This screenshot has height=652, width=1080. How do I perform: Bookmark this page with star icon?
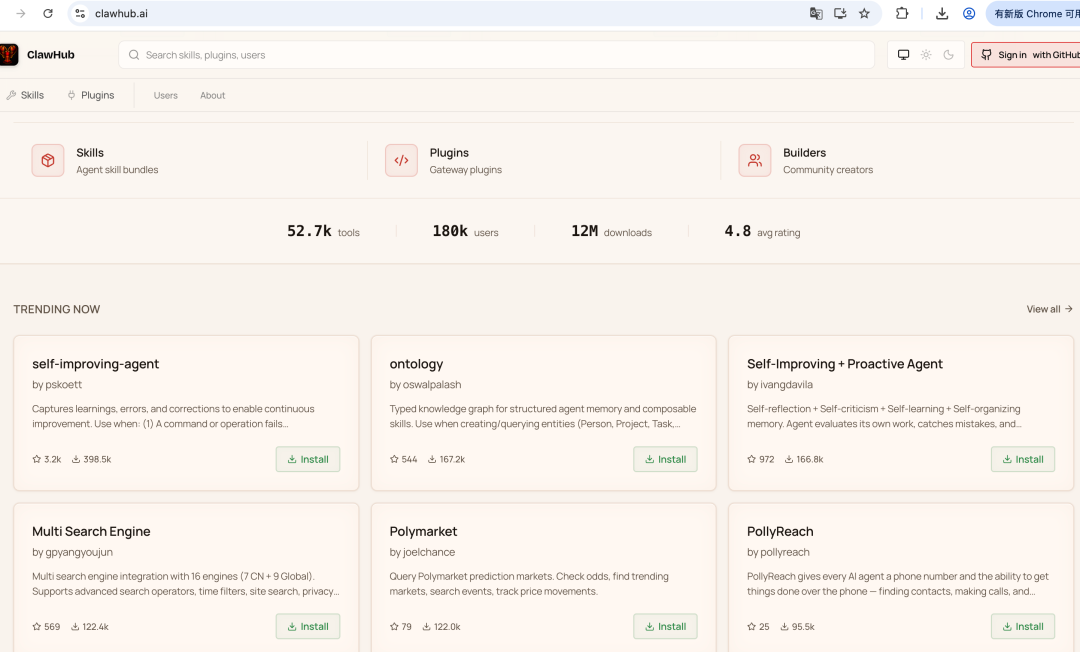pos(864,13)
